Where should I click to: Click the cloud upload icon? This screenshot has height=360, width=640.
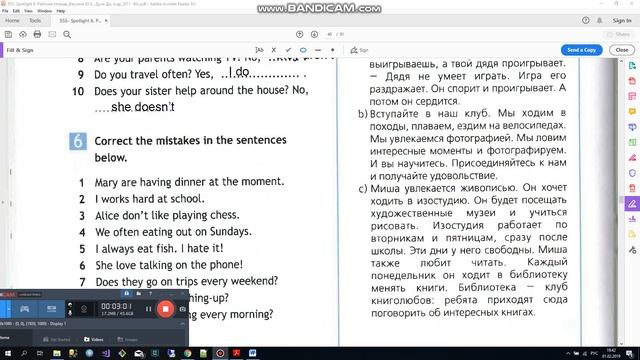pos(23,35)
